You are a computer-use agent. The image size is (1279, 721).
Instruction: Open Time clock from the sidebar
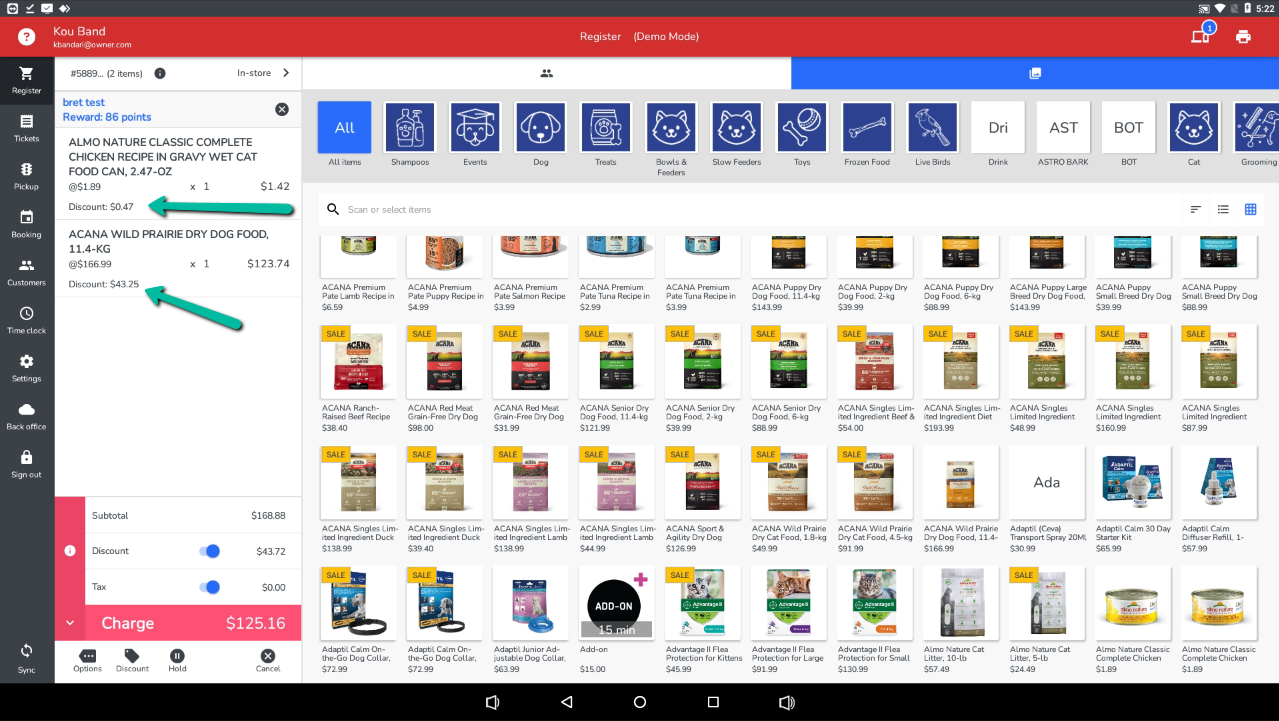[26, 319]
